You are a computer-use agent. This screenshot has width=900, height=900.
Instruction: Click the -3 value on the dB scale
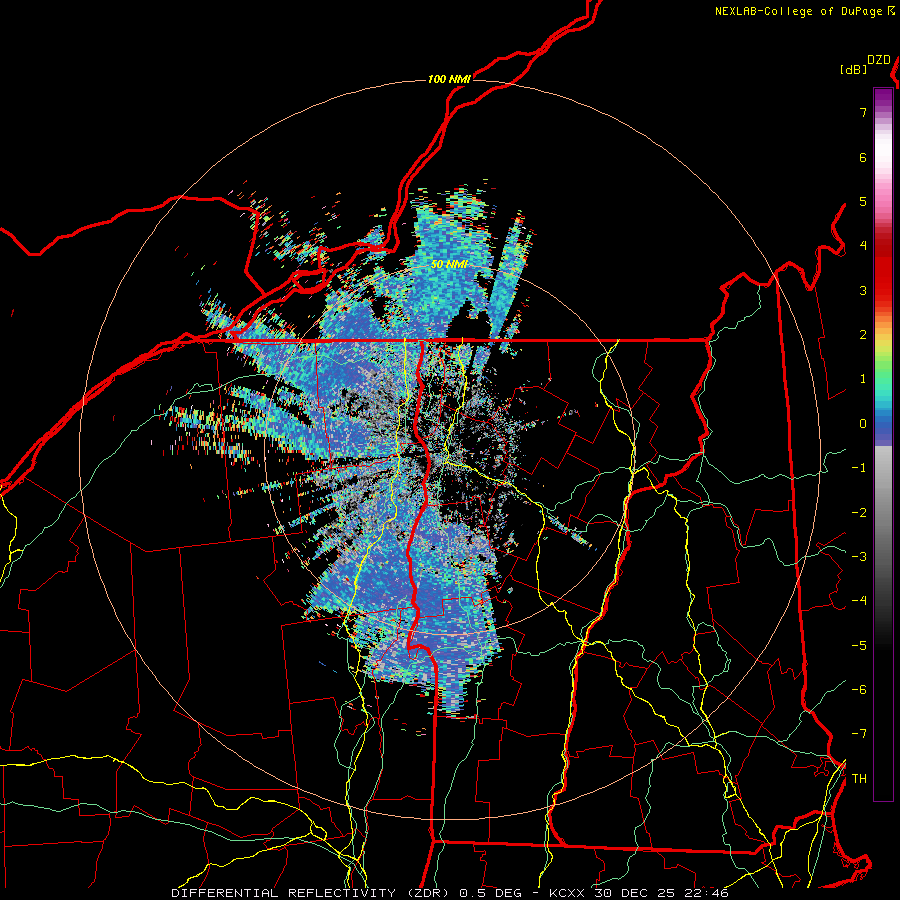[x=859, y=556]
